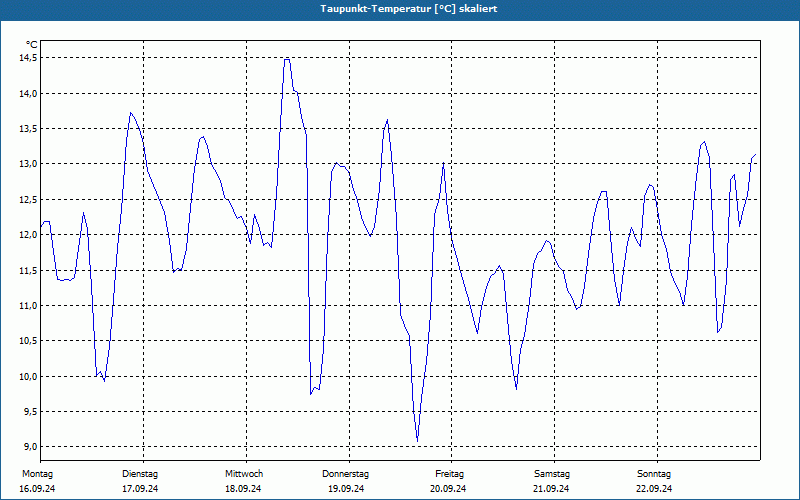Click the 14,5 y-axis value
Screen dimensions: 800x500
point(28,58)
